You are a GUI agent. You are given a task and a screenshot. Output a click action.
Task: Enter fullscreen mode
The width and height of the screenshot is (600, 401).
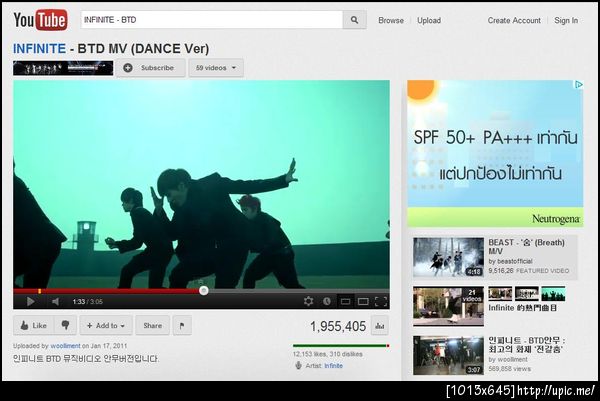pyautogui.click(x=381, y=302)
